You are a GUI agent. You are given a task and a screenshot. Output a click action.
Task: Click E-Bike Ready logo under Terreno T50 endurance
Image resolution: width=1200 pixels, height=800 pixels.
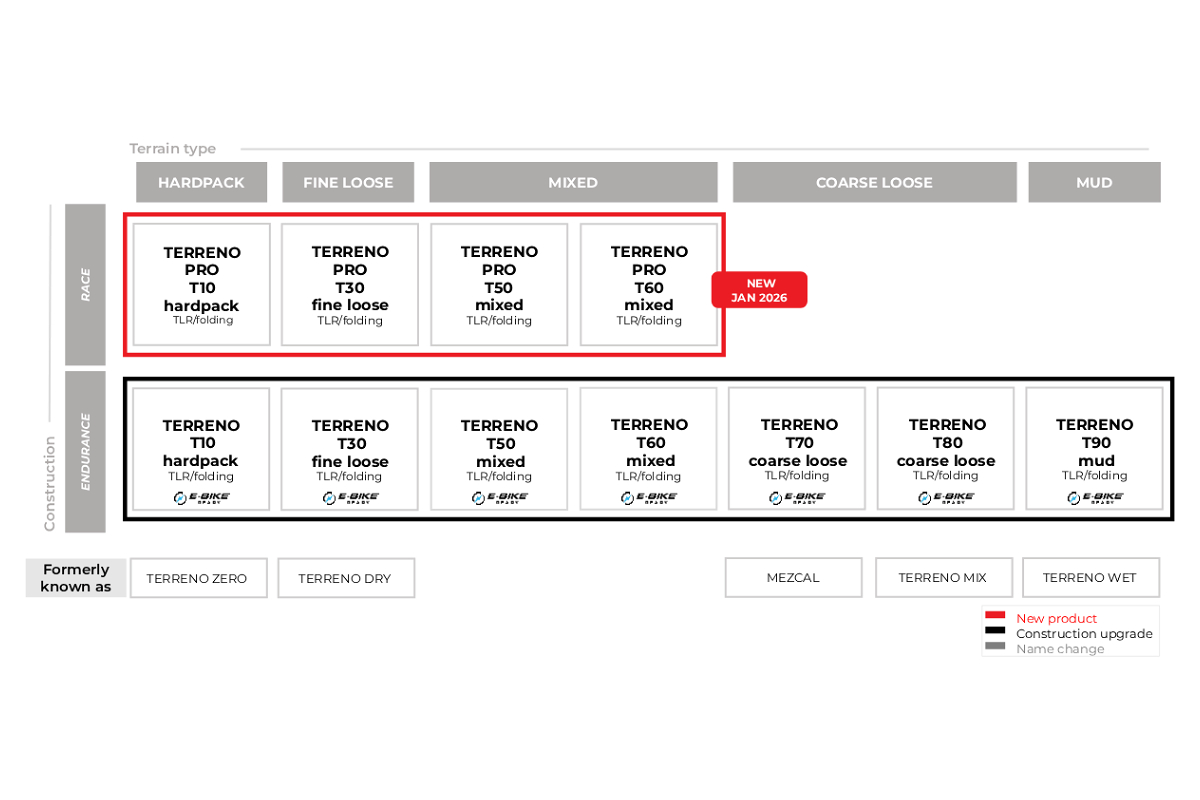499,497
